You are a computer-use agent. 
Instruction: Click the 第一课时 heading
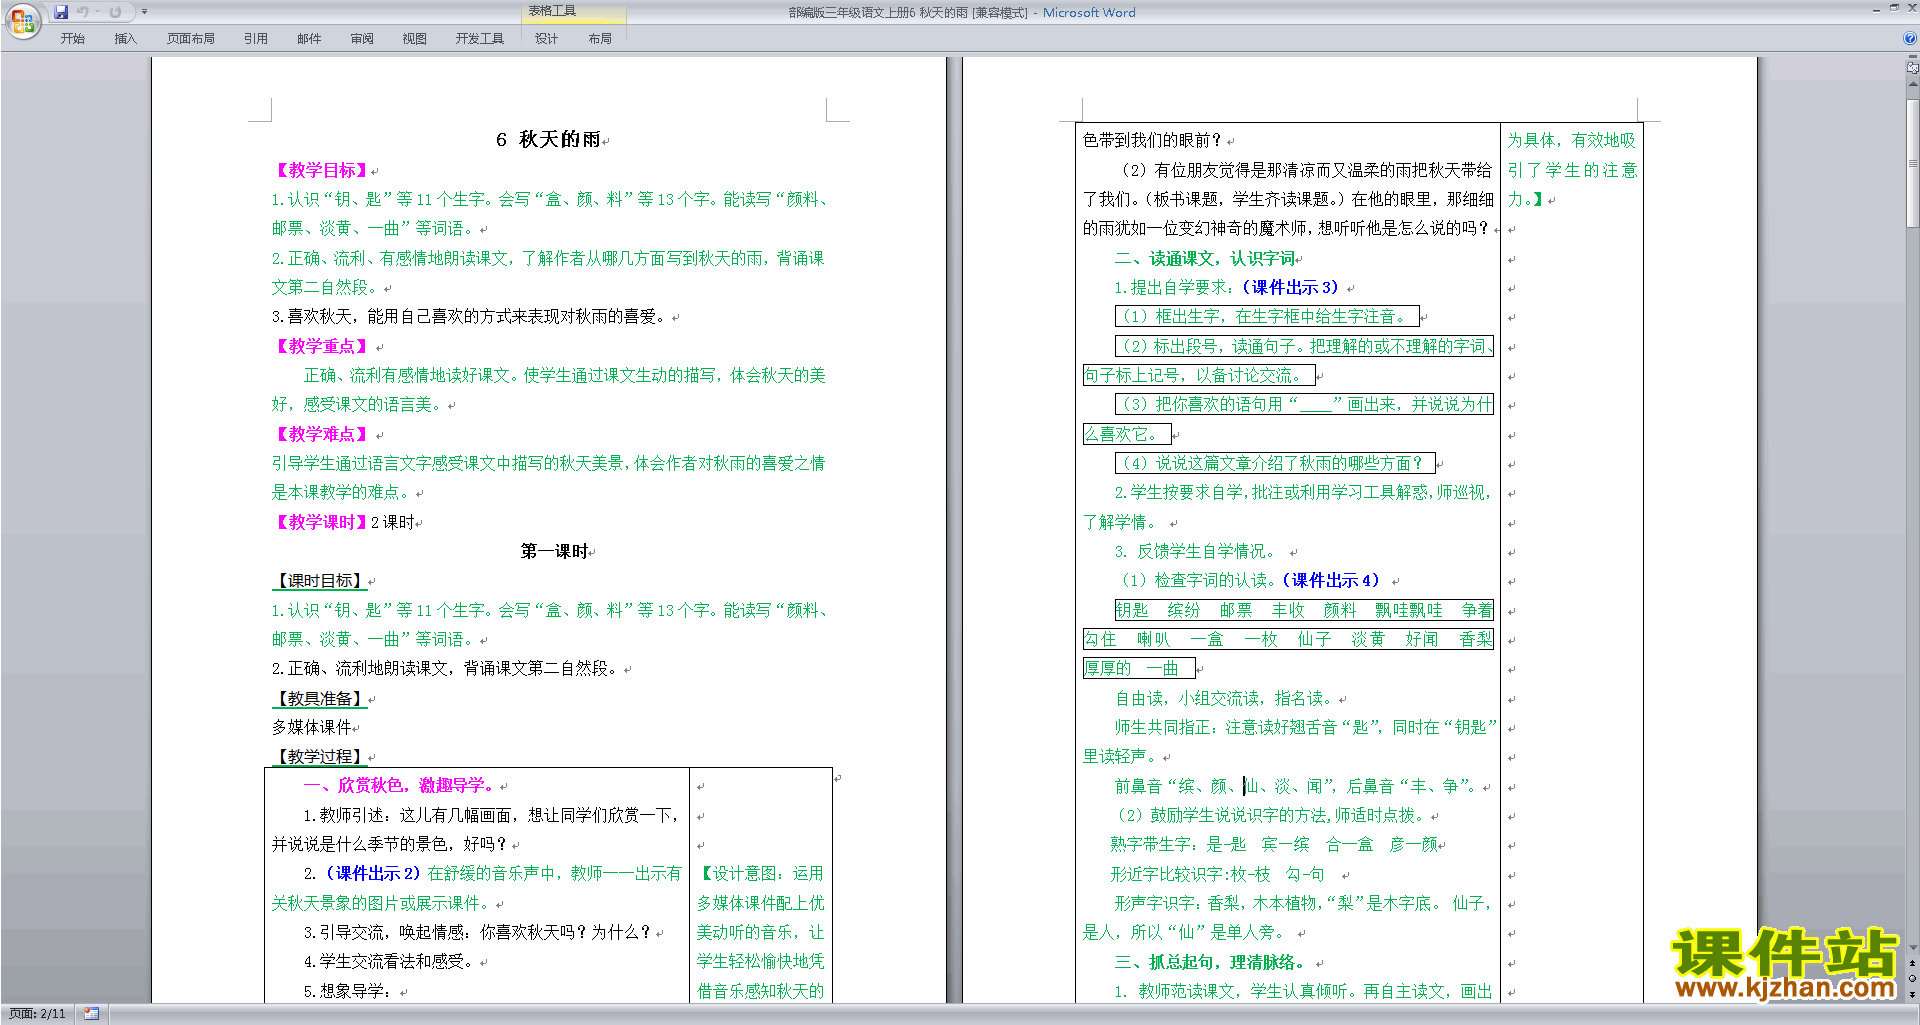pyautogui.click(x=554, y=551)
